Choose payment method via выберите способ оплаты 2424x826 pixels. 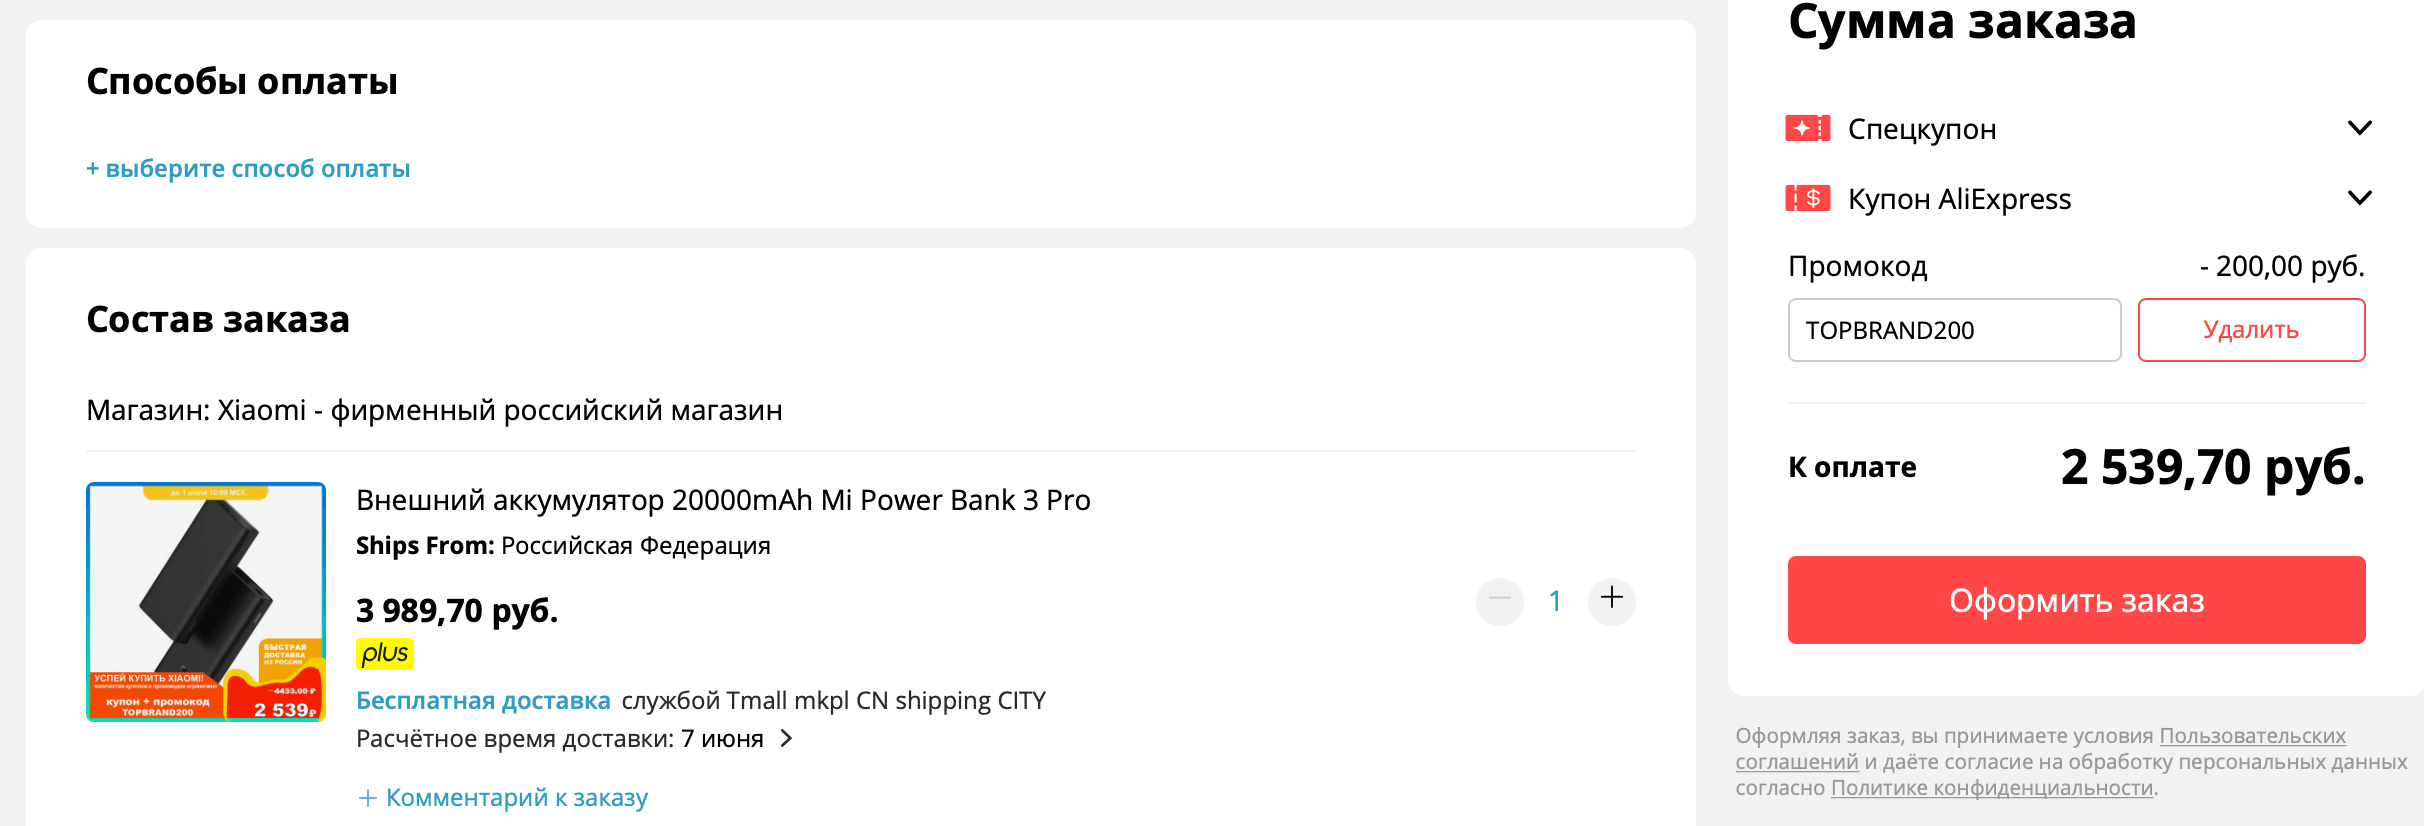pos(248,169)
